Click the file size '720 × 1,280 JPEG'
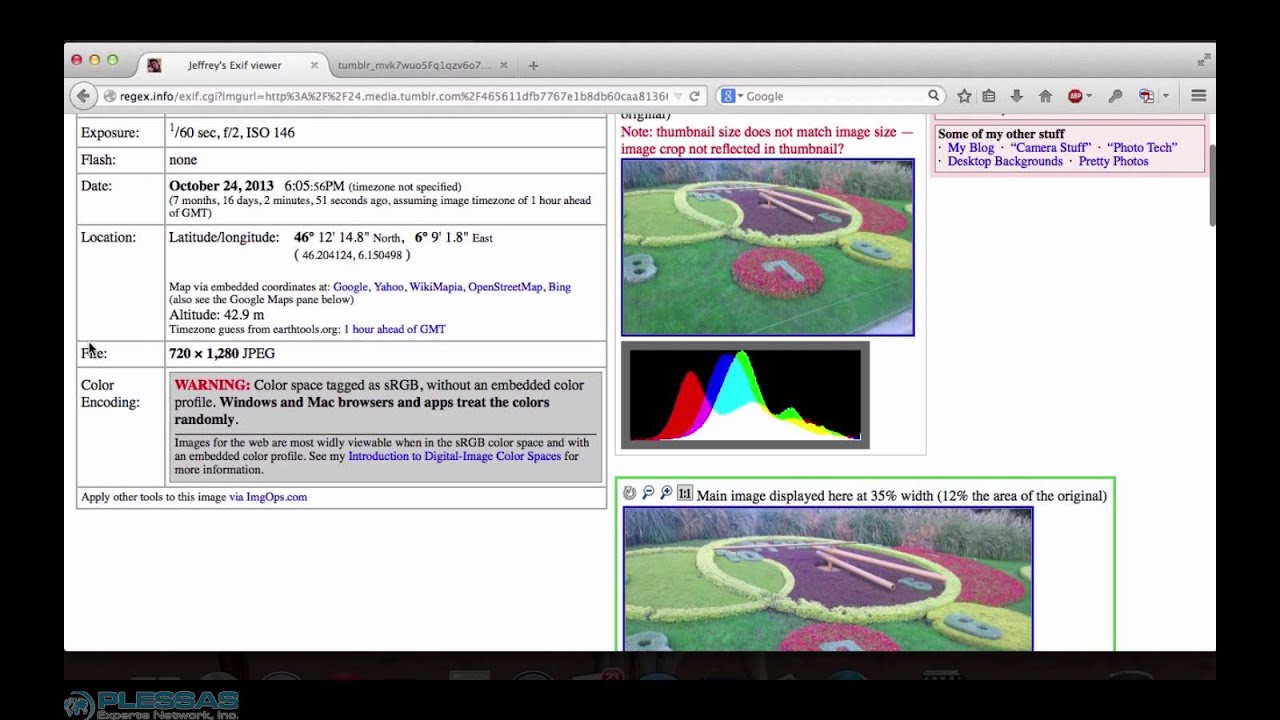The image size is (1280, 720). click(222, 353)
